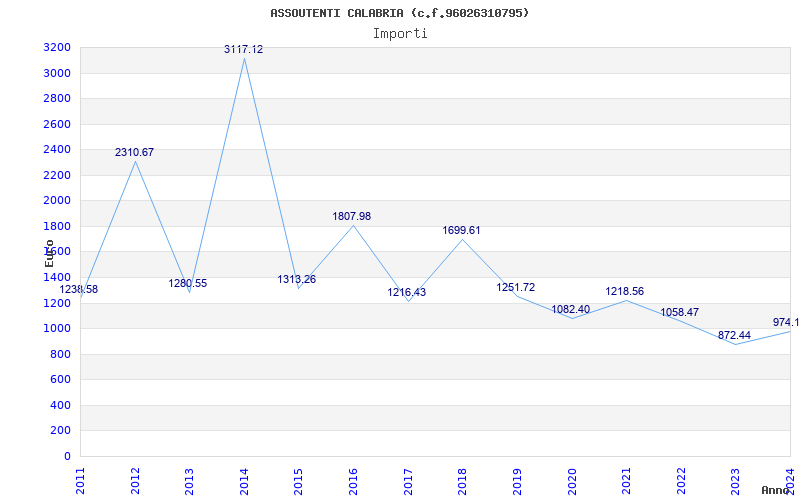Click the 2400 y-axis tick label
This screenshot has width=800, height=500.
pyautogui.click(x=57, y=150)
